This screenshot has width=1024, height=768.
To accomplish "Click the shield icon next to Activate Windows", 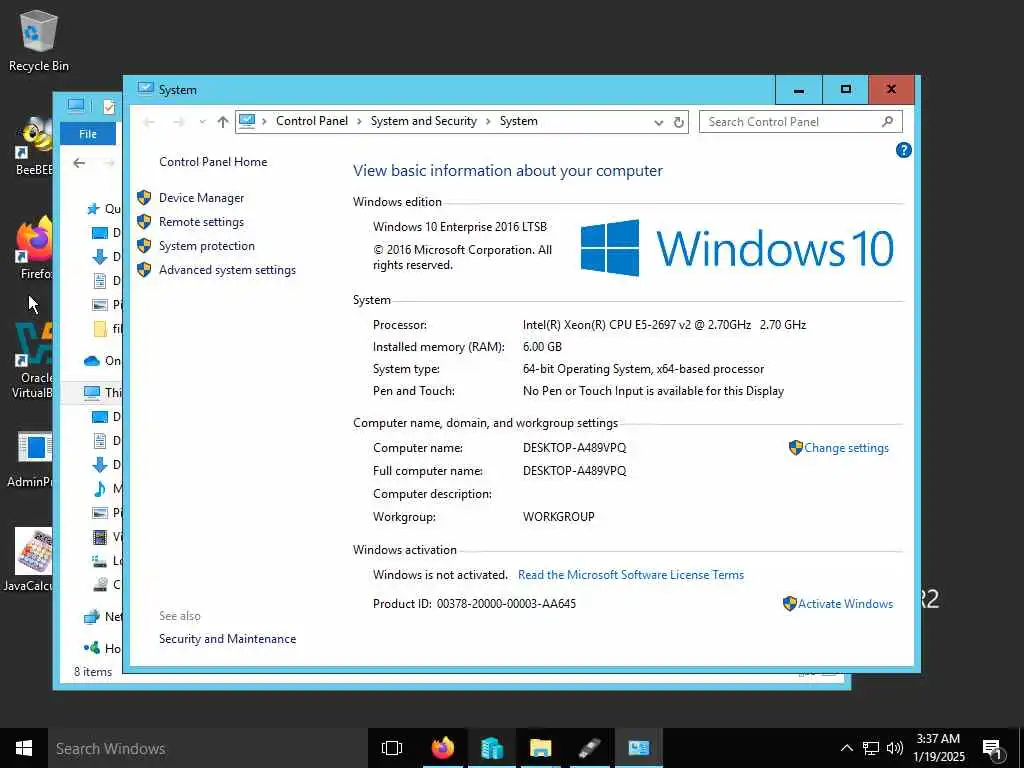I will [x=790, y=603].
